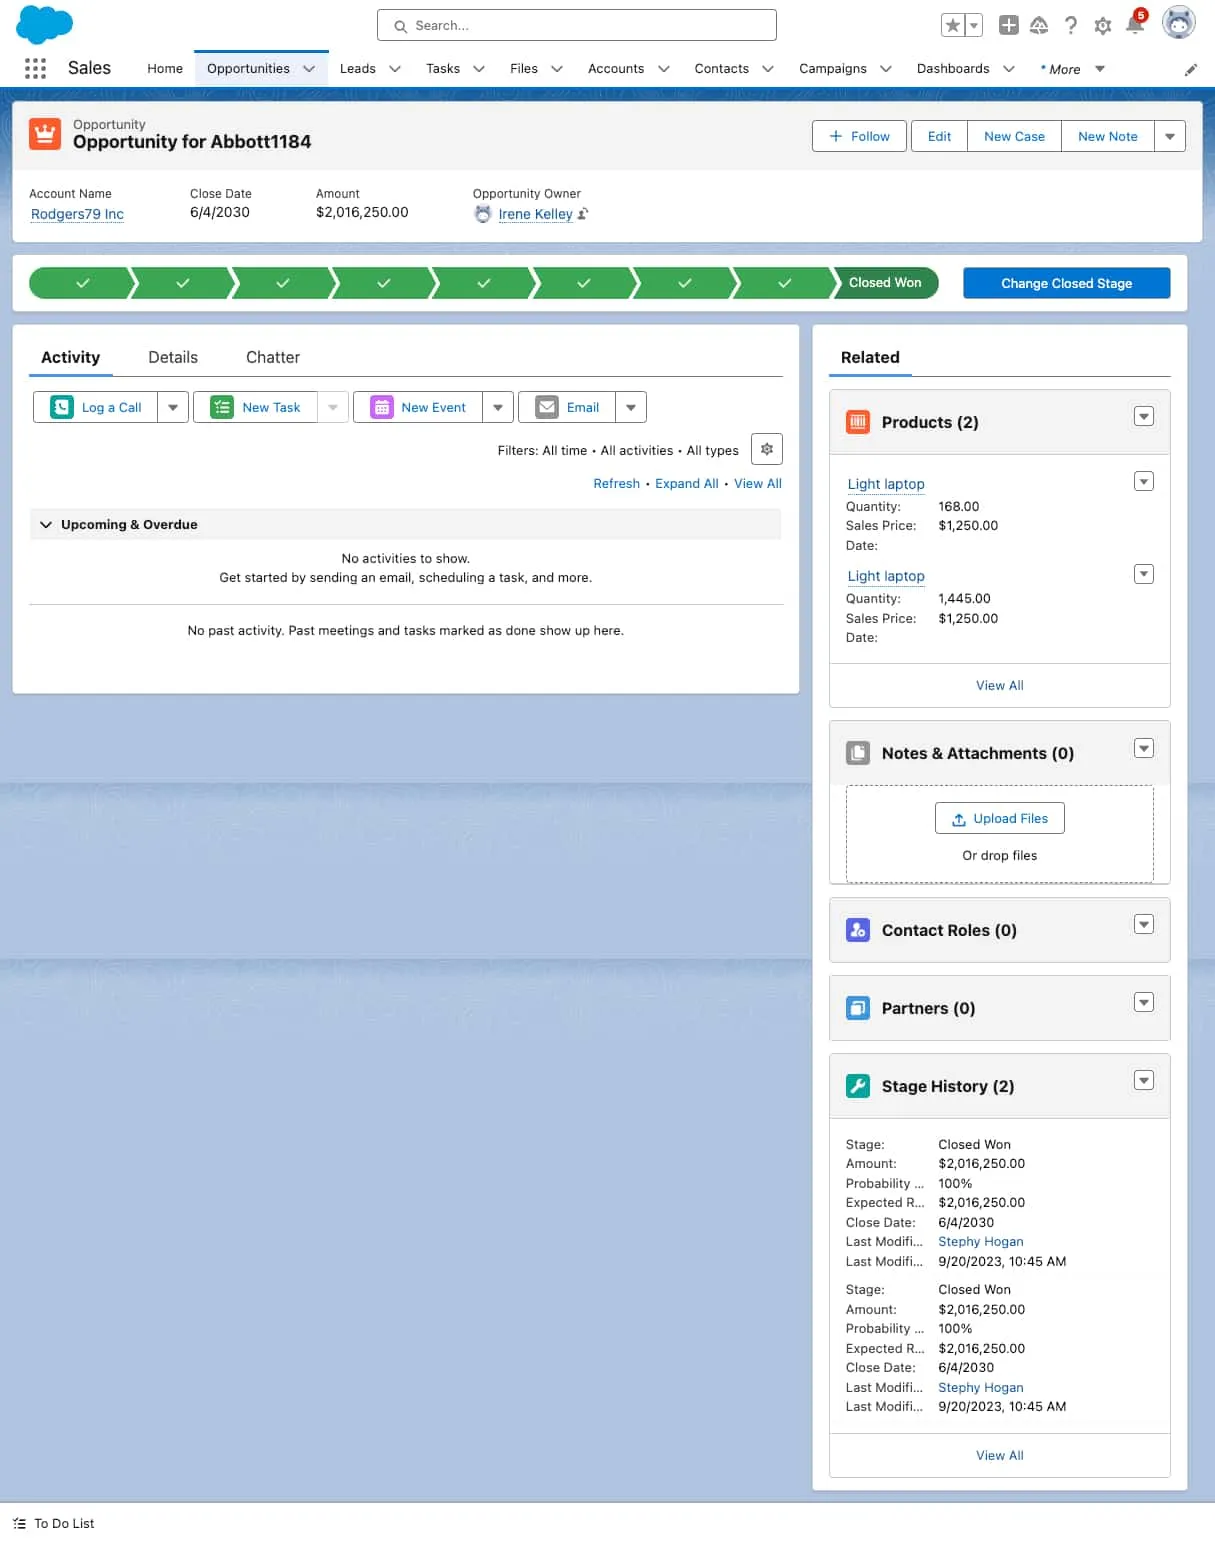Click the Upload Files button
The width and height of the screenshot is (1215, 1543).
click(1000, 818)
